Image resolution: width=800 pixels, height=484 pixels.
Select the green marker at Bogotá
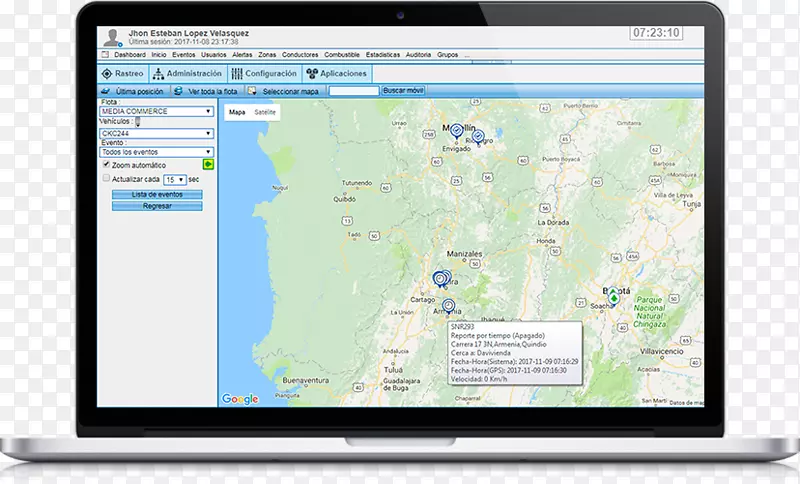(614, 297)
